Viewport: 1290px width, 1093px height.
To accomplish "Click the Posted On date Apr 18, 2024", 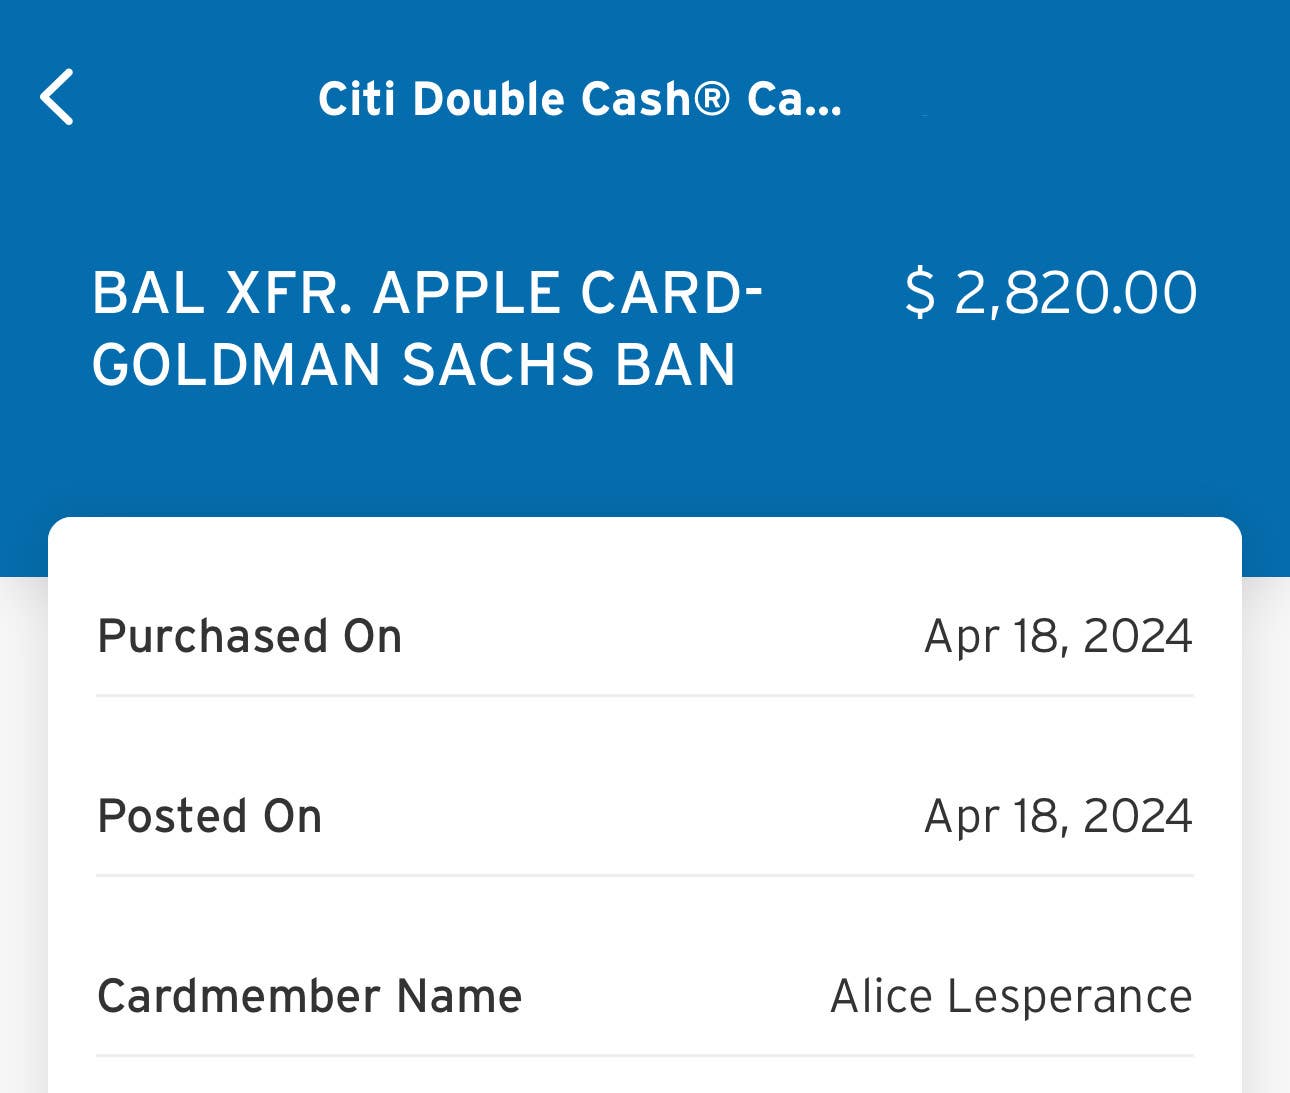I will (1058, 816).
